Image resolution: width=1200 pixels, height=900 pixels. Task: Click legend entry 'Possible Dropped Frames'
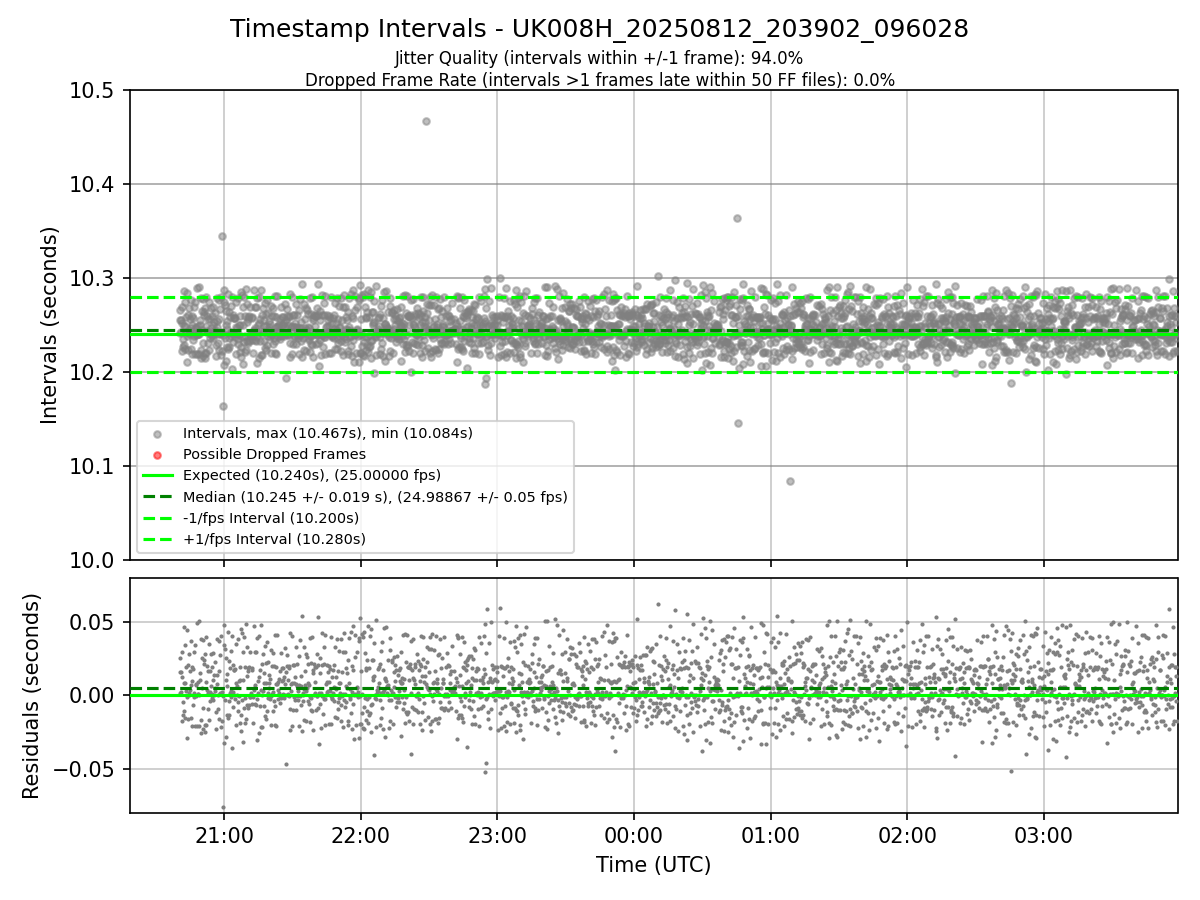click(x=274, y=454)
